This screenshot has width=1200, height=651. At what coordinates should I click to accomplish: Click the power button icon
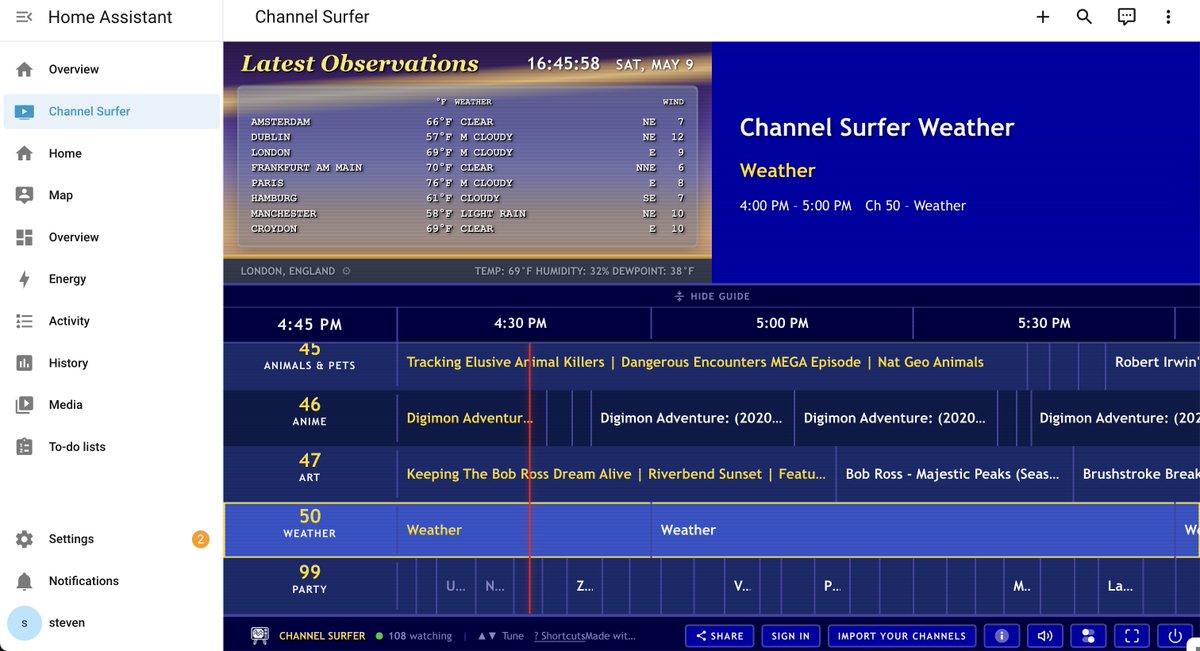coord(1175,636)
